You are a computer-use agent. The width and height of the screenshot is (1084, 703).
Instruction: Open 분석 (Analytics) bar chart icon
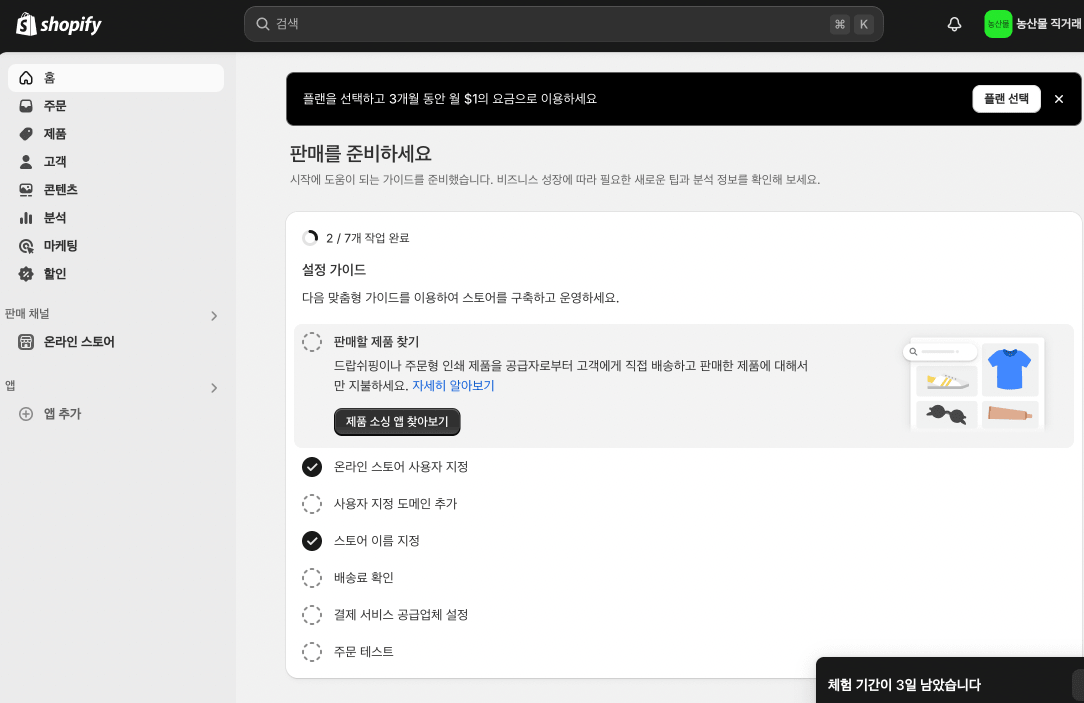(26, 218)
